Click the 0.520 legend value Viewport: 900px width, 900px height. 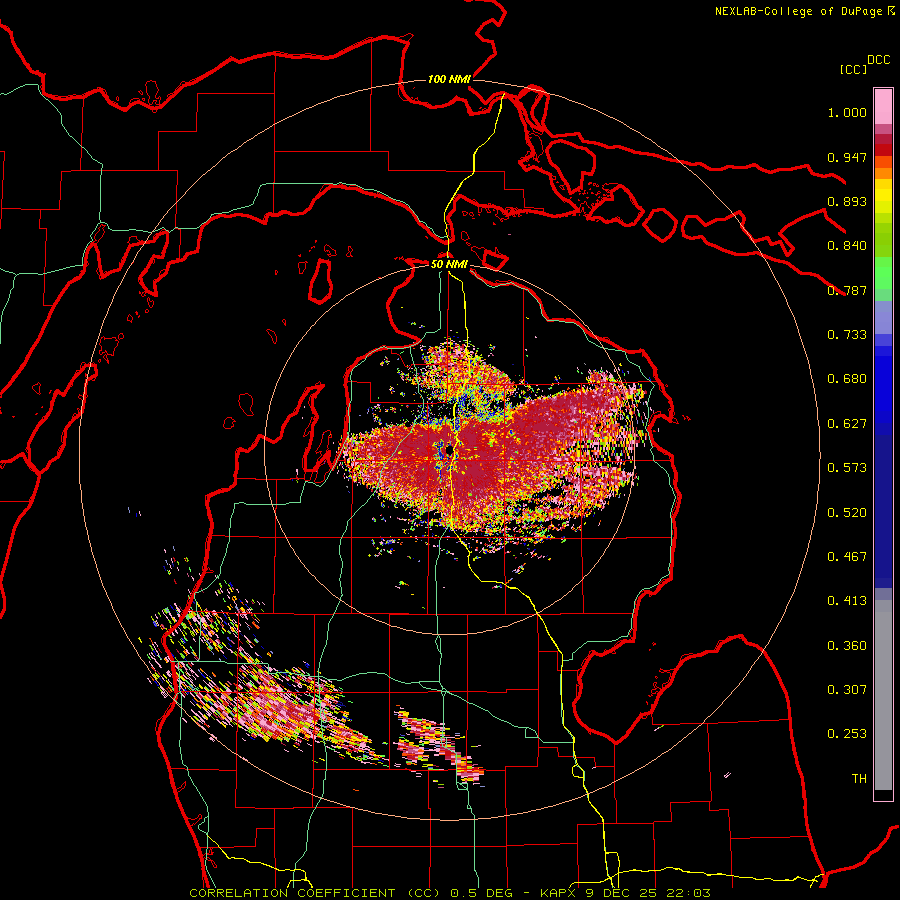(847, 513)
